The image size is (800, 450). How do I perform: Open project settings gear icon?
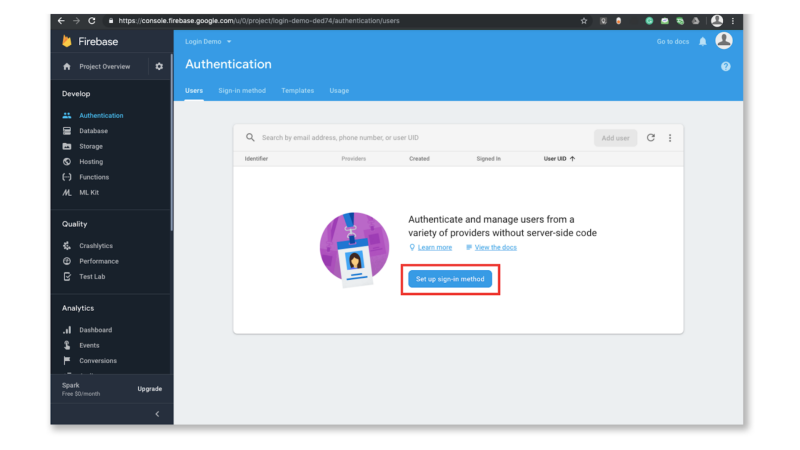click(x=159, y=66)
